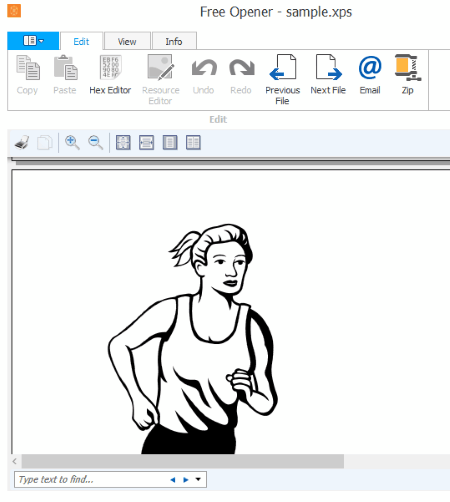450x502 pixels.
Task: Find the next search match
Action: click(x=186, y=480)
